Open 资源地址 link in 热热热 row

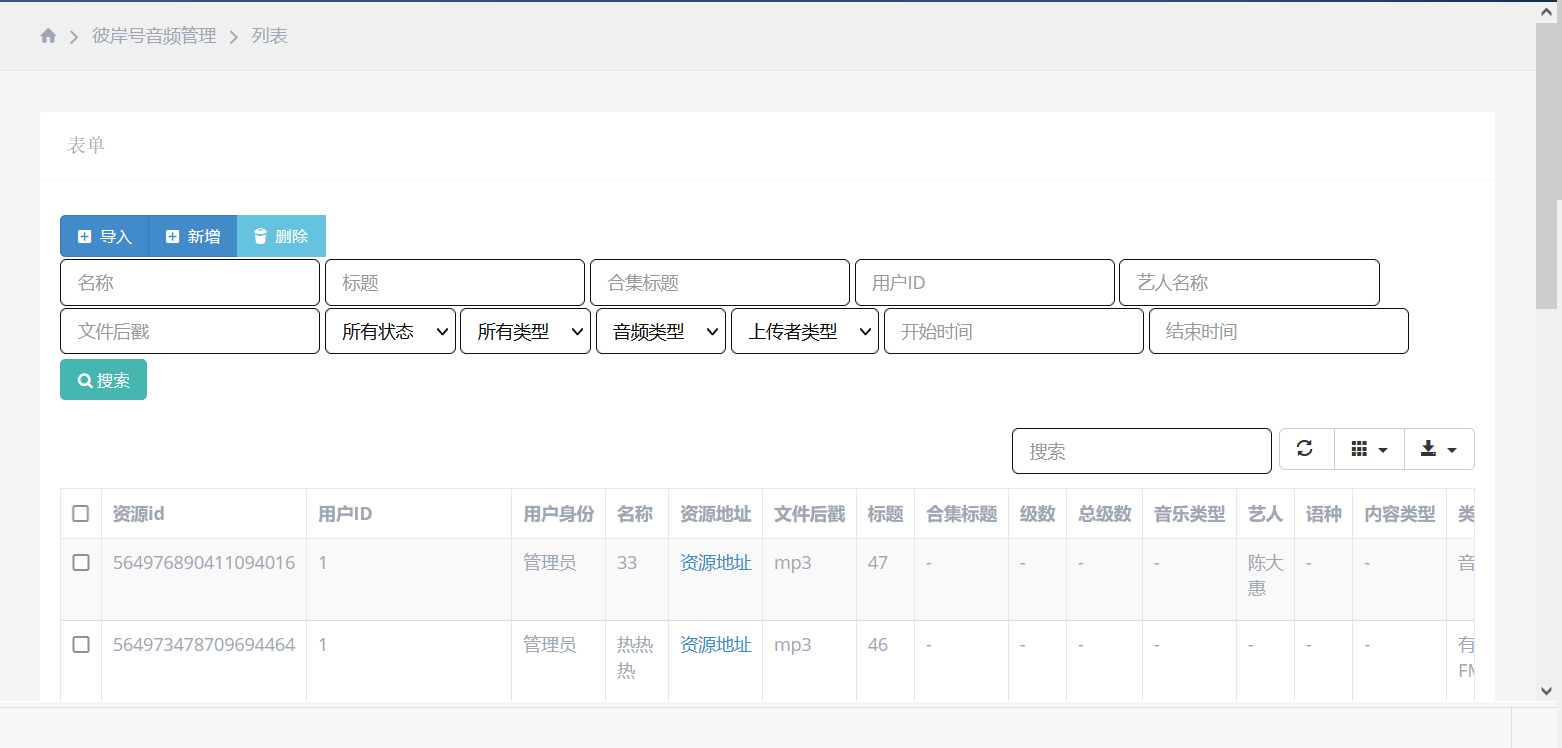coord(716,645)
